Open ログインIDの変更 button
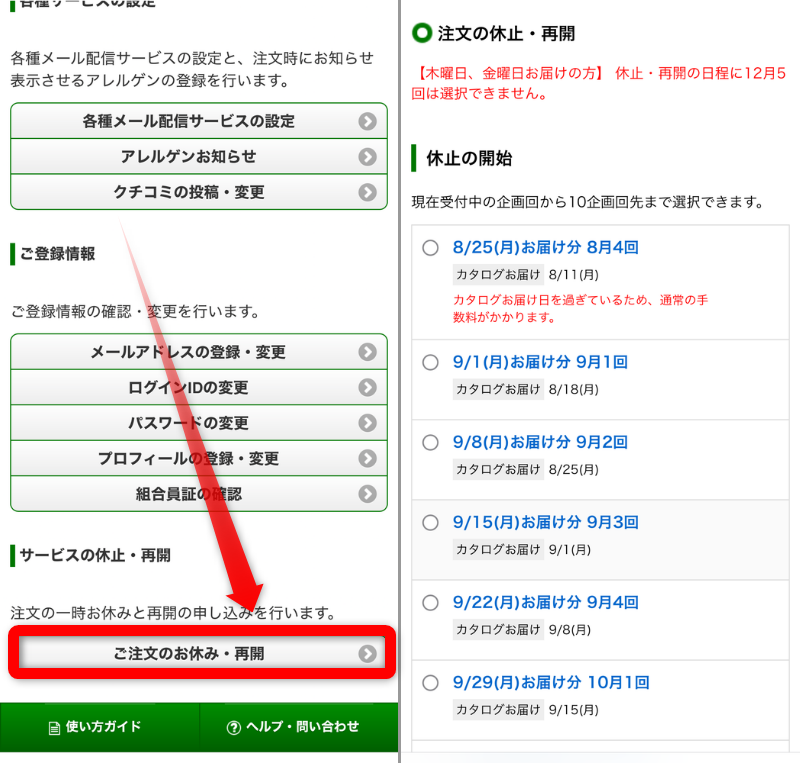This screenshot has width=800, height=763. tap(198, 387)
